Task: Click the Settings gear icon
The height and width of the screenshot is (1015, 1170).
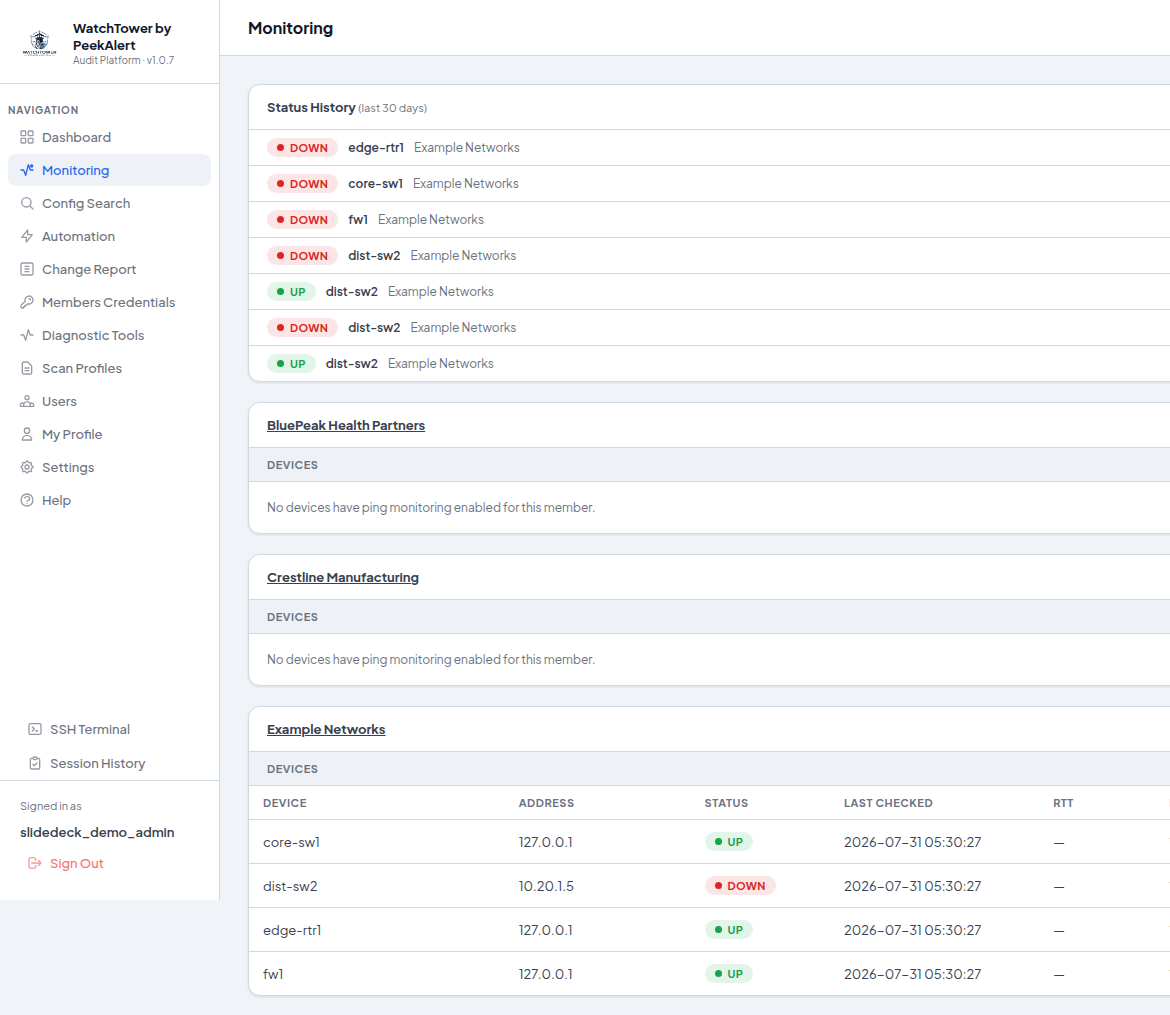Action: pos(27,467)
